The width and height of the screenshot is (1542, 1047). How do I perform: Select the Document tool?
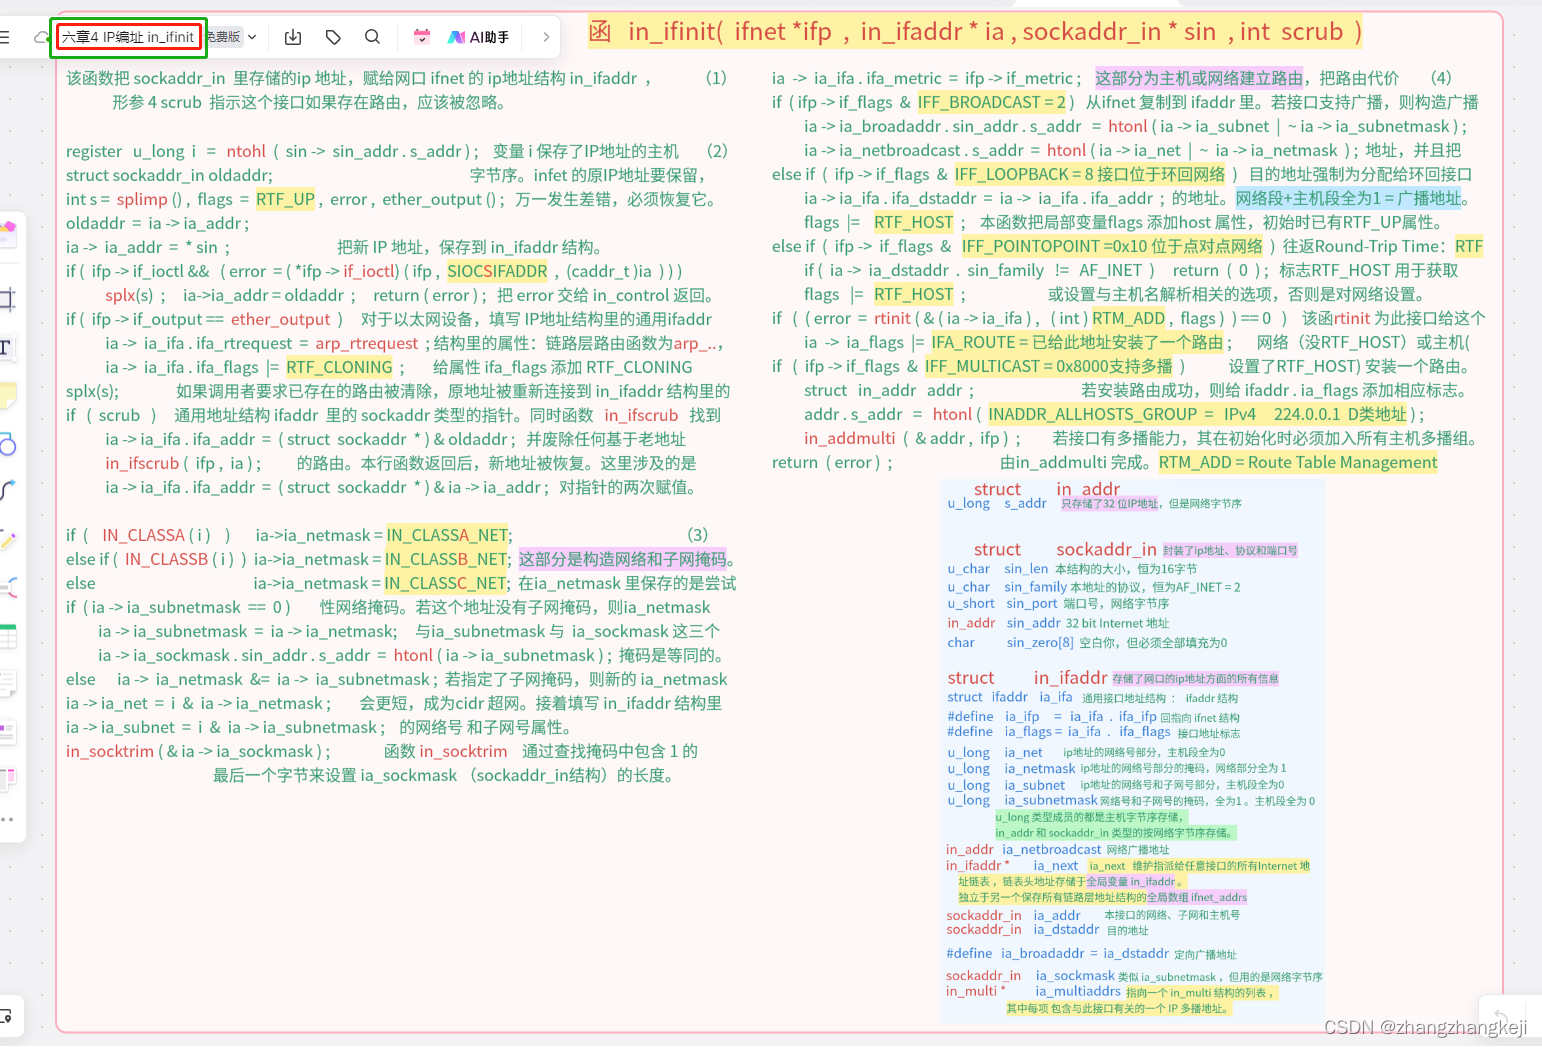7,684
